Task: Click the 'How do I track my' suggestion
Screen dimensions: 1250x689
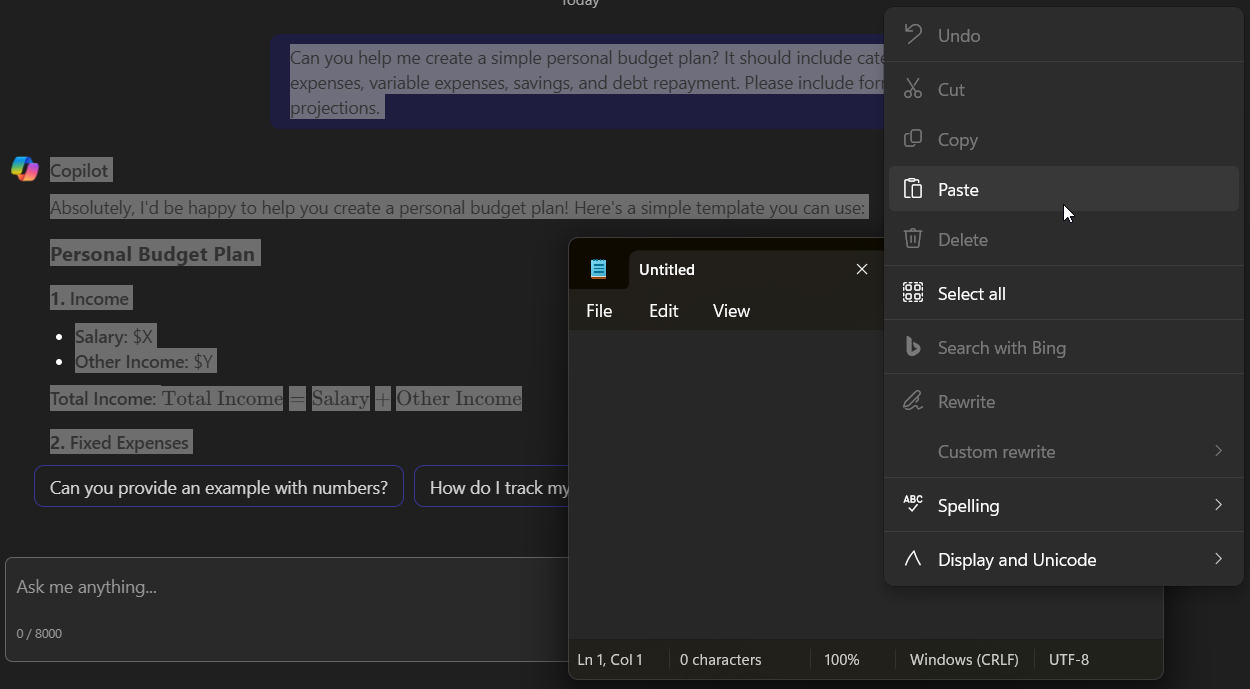Action: [495, 487]
